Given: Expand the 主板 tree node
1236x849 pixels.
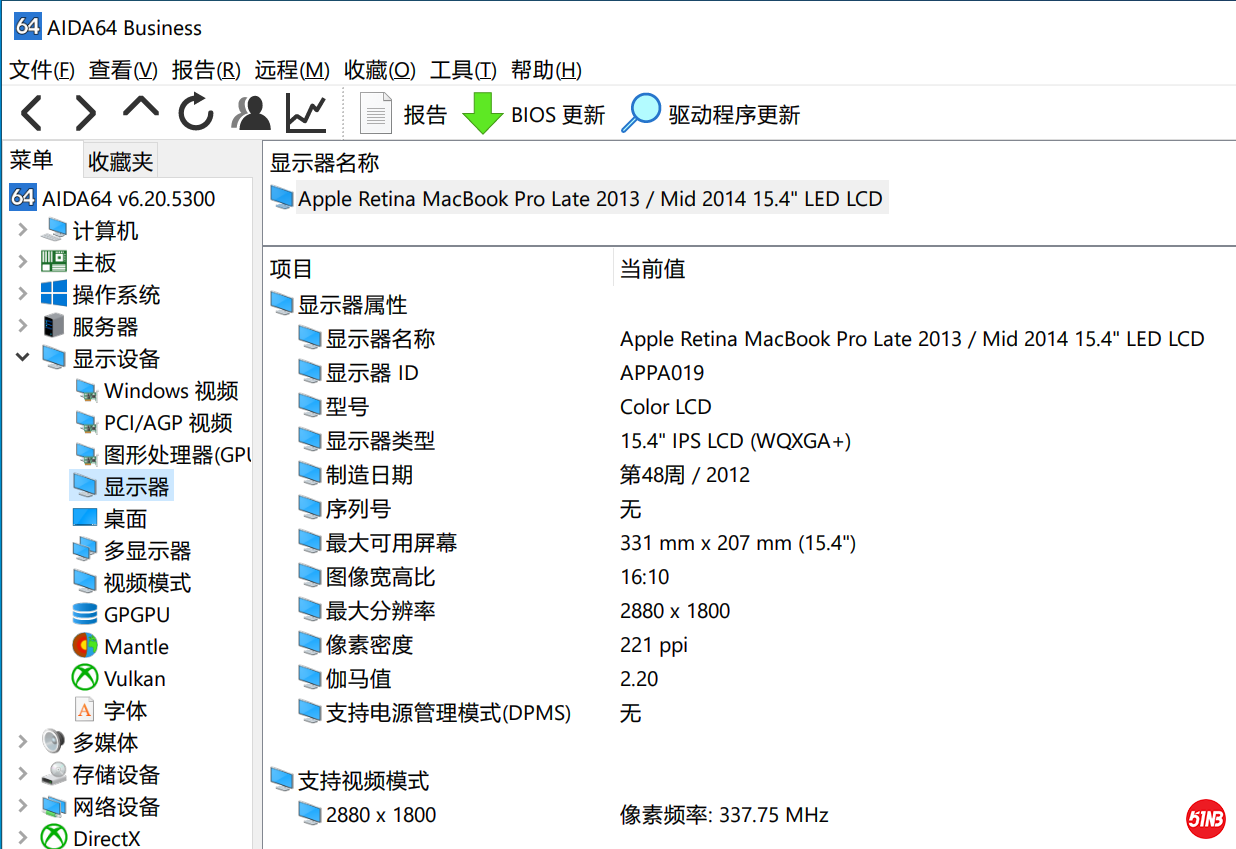Looking at the screenshot, I should pyautogui.click(x=23, y=263).
